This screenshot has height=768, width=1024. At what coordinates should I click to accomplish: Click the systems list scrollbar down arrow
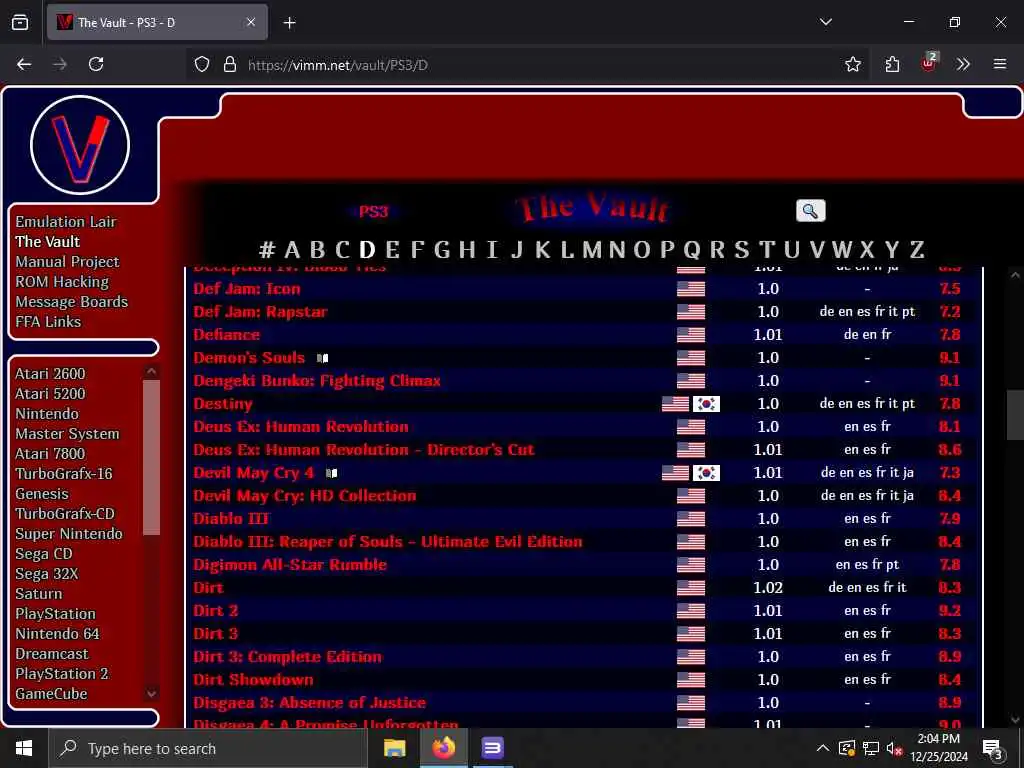(152, 694)
